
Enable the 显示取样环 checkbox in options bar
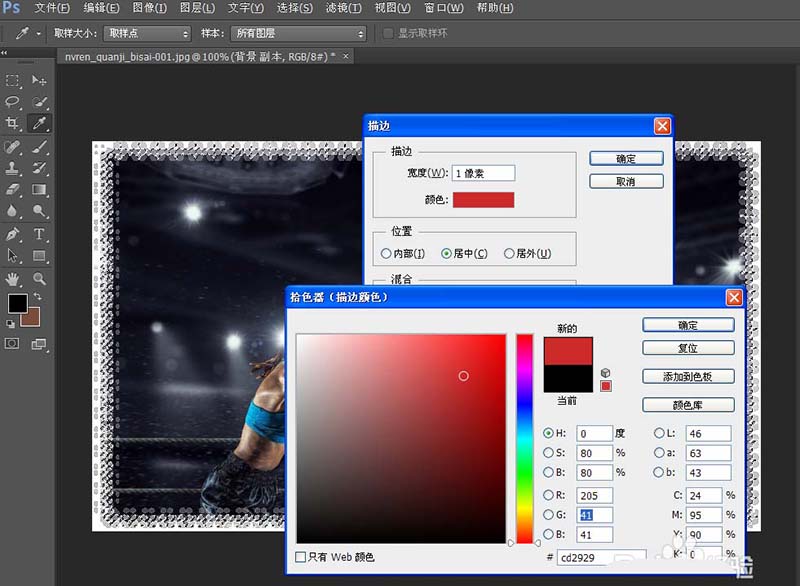point(388,33)
